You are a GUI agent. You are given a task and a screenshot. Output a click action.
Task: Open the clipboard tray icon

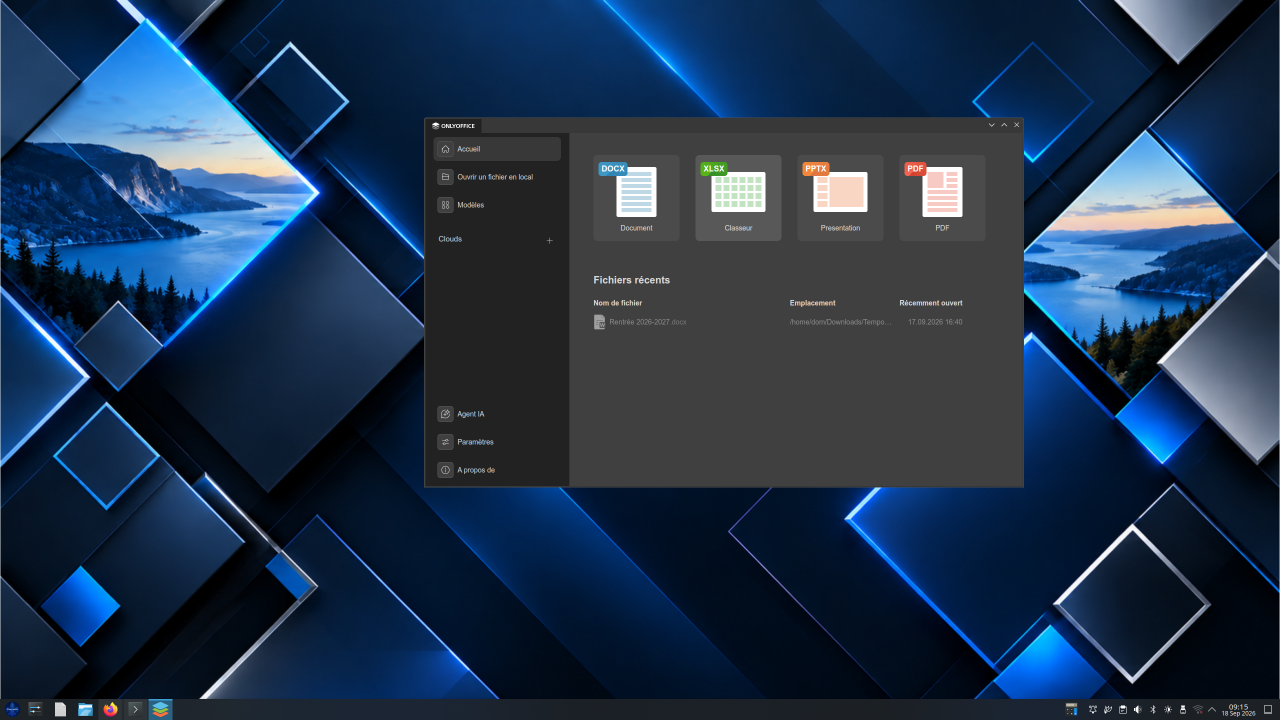point(1123,709)
